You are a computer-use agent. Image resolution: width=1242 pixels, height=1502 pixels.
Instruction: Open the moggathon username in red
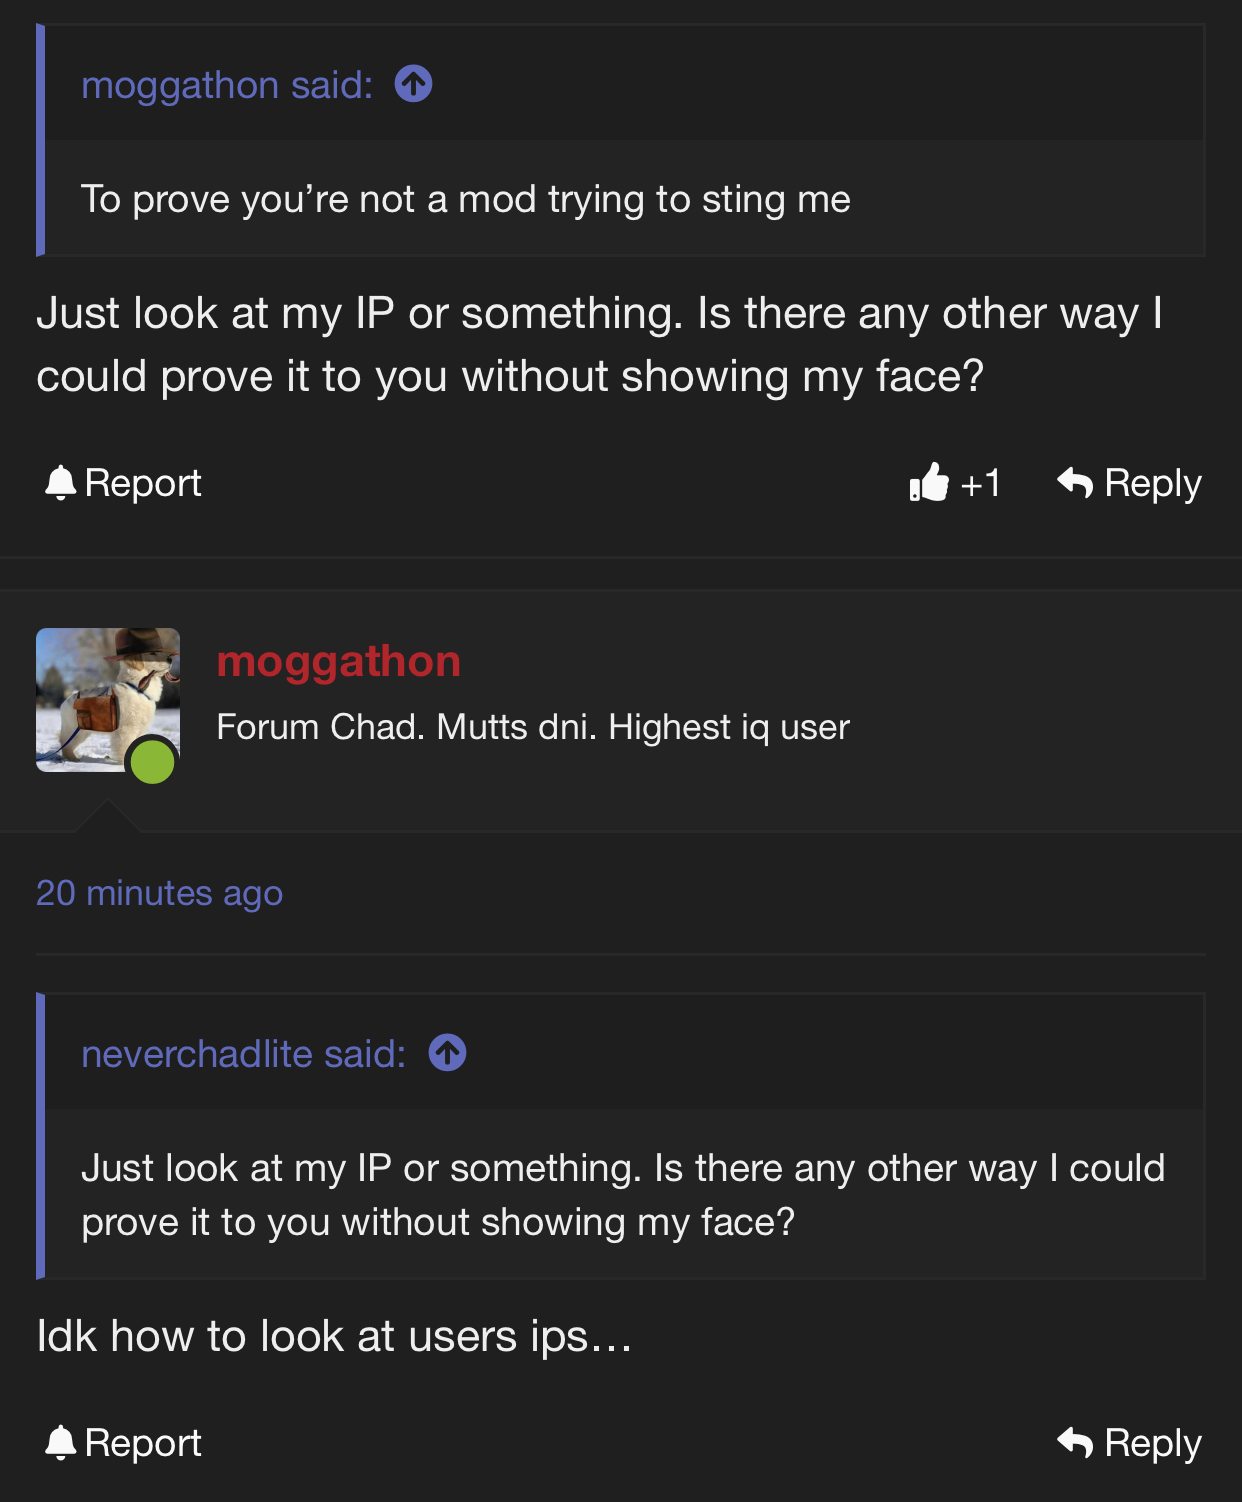(339, 661)
